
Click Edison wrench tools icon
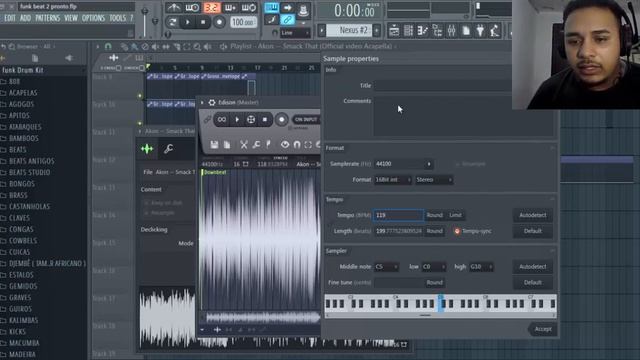[x=256, y=144]
